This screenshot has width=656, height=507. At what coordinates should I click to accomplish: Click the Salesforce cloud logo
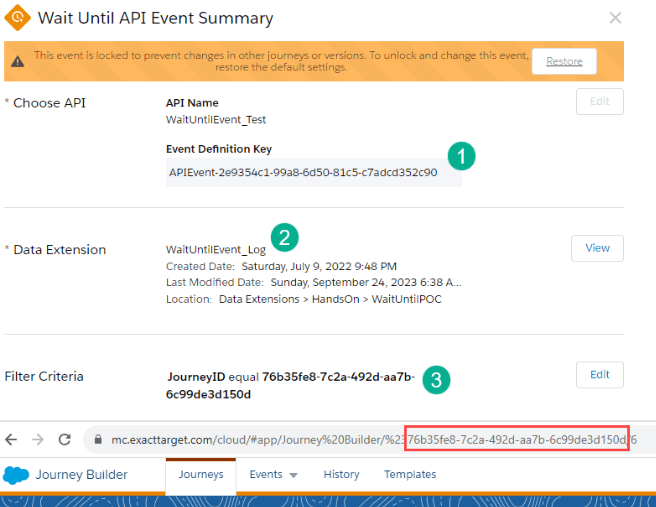pos(15,475)
